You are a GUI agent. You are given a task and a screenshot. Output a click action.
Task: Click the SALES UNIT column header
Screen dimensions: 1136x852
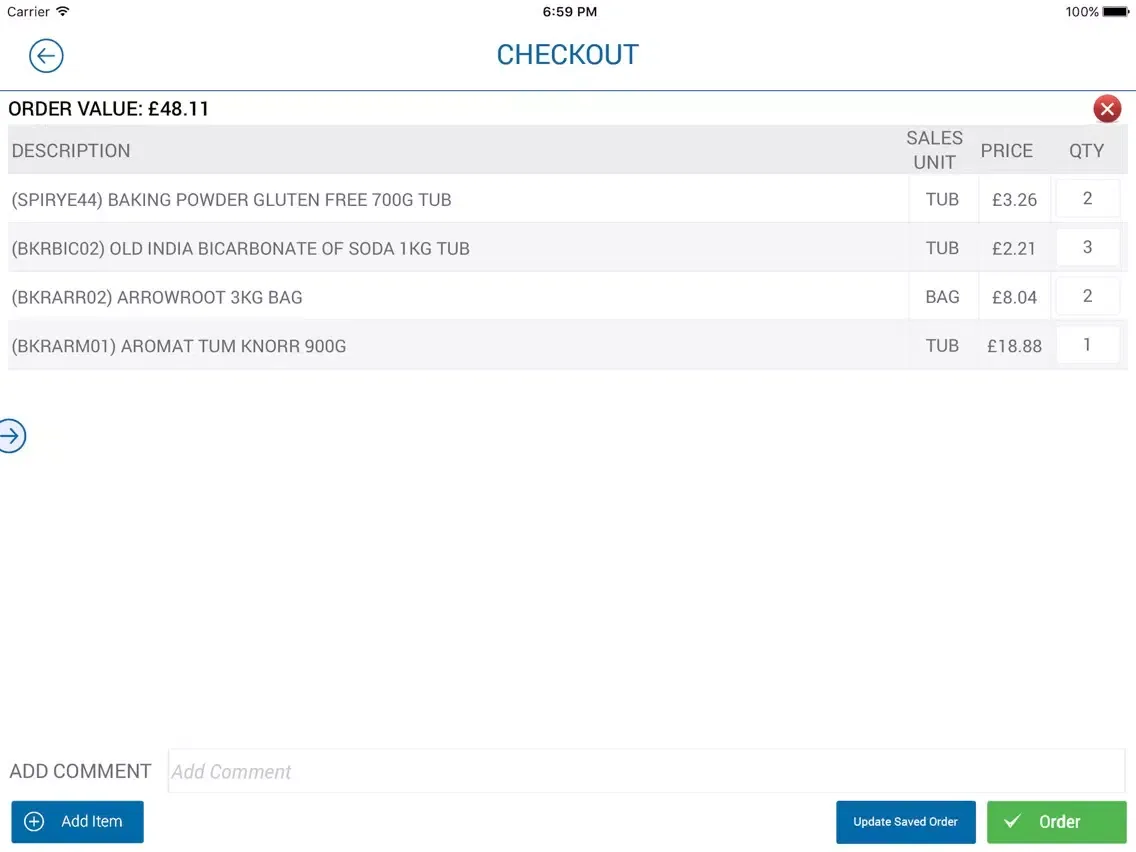tap(935, 150)
